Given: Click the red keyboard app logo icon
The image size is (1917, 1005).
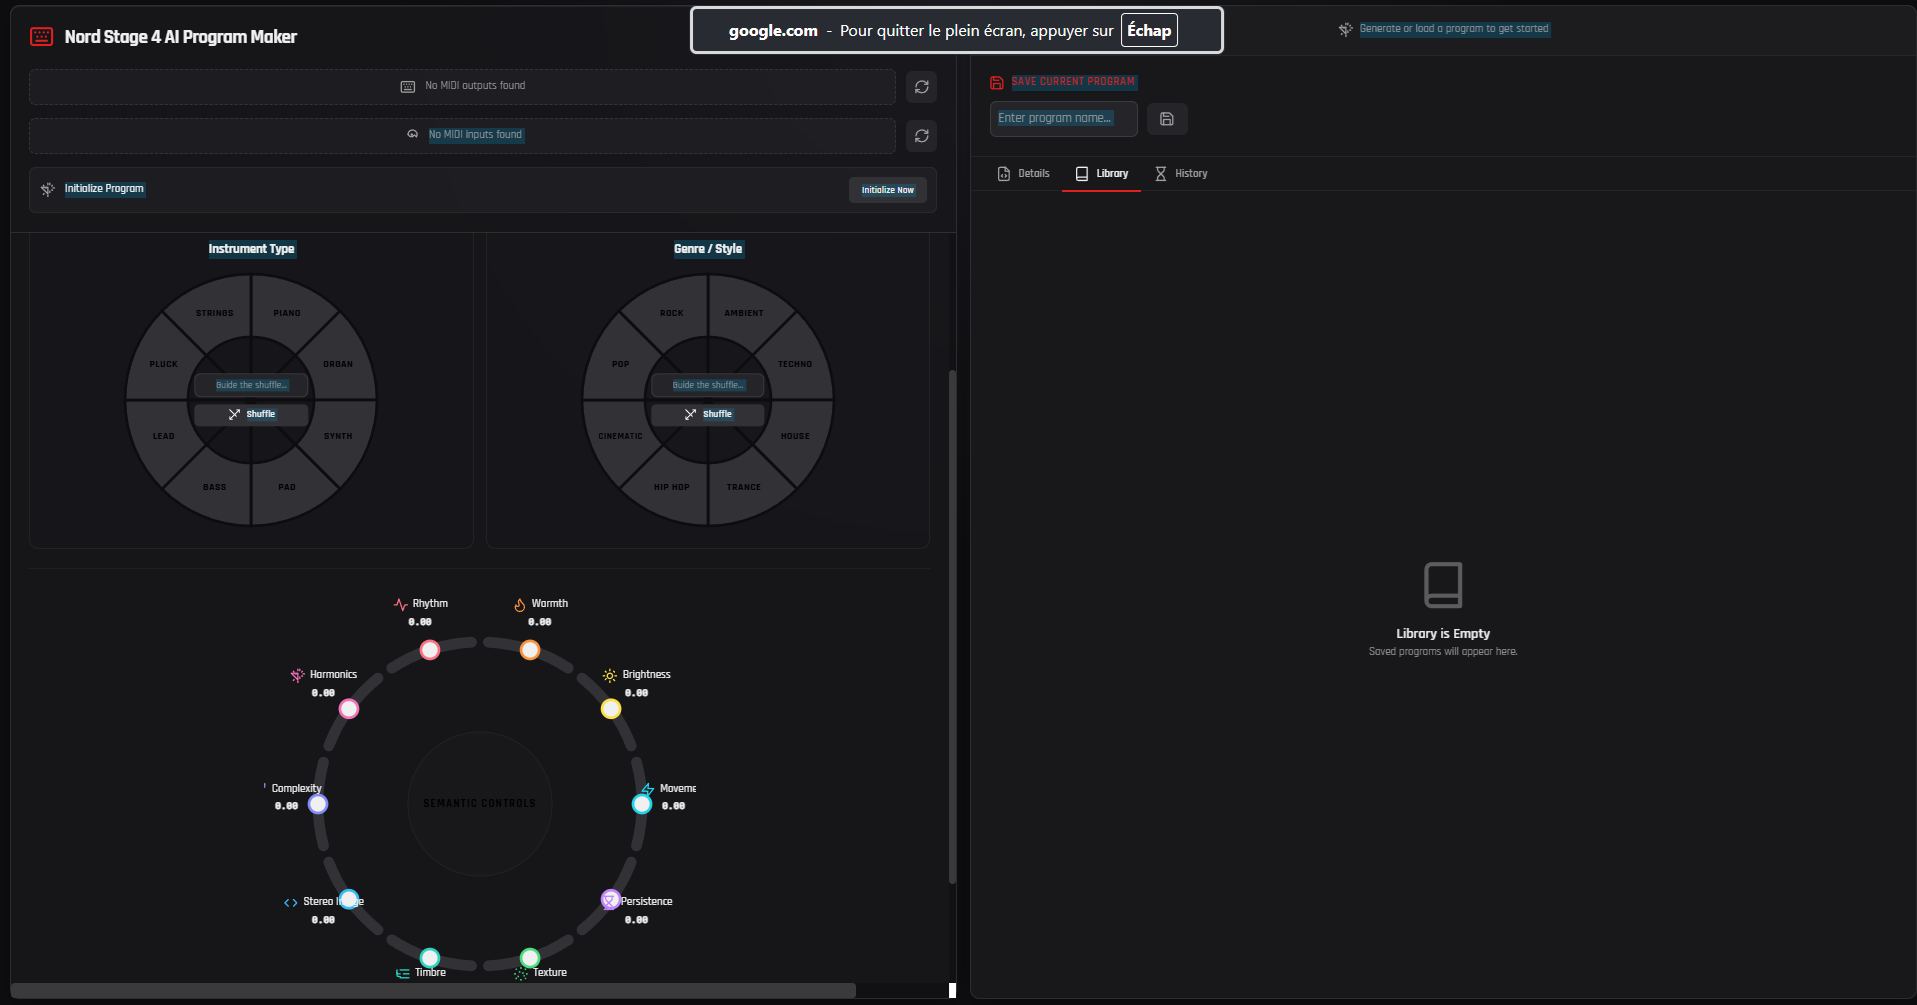Looking at the screenshot, I should coord(42,37).
